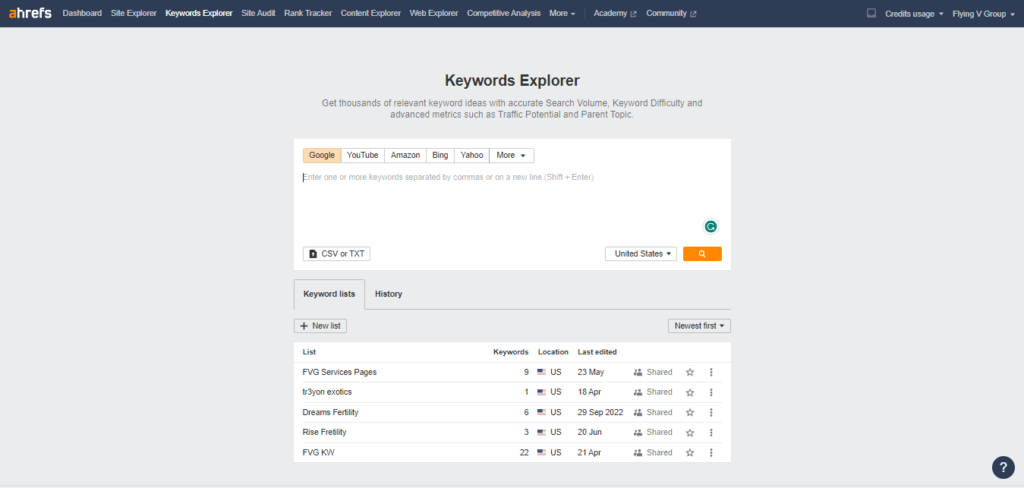This screenshot has height=488, width=1024.
Task: Open FVG KW list
Action: coord(319,453)
